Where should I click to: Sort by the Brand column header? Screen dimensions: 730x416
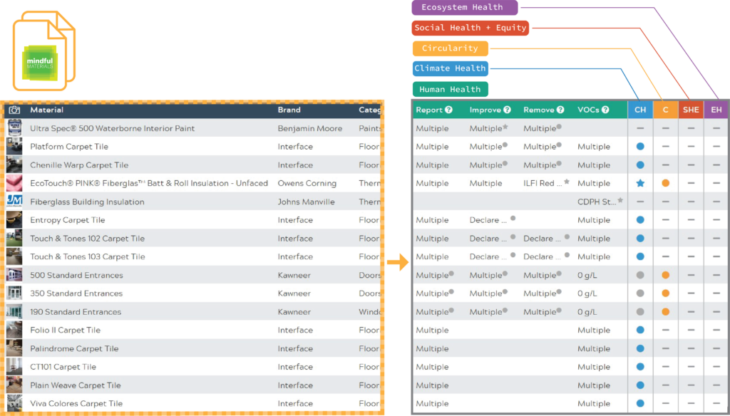tap(289, 110)
